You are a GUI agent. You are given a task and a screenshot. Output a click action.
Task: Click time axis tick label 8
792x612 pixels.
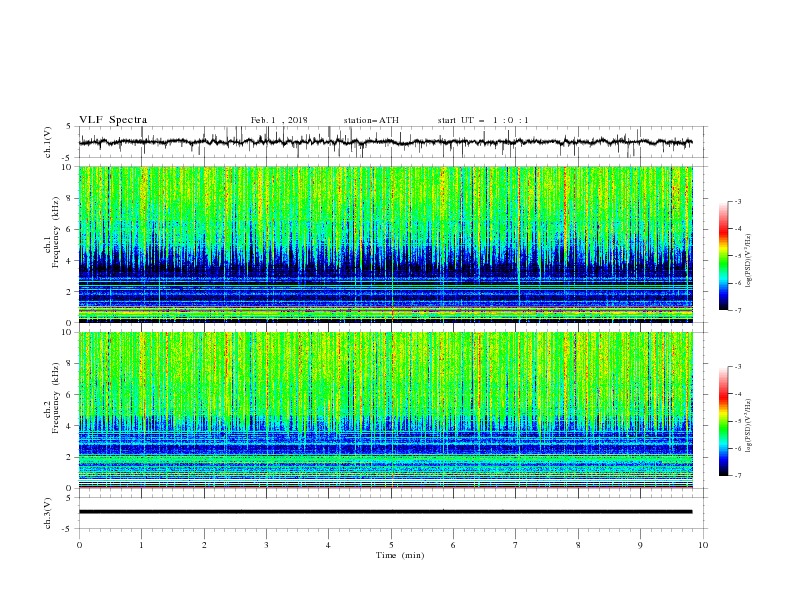pyautogui.click(x=578, y=545)
